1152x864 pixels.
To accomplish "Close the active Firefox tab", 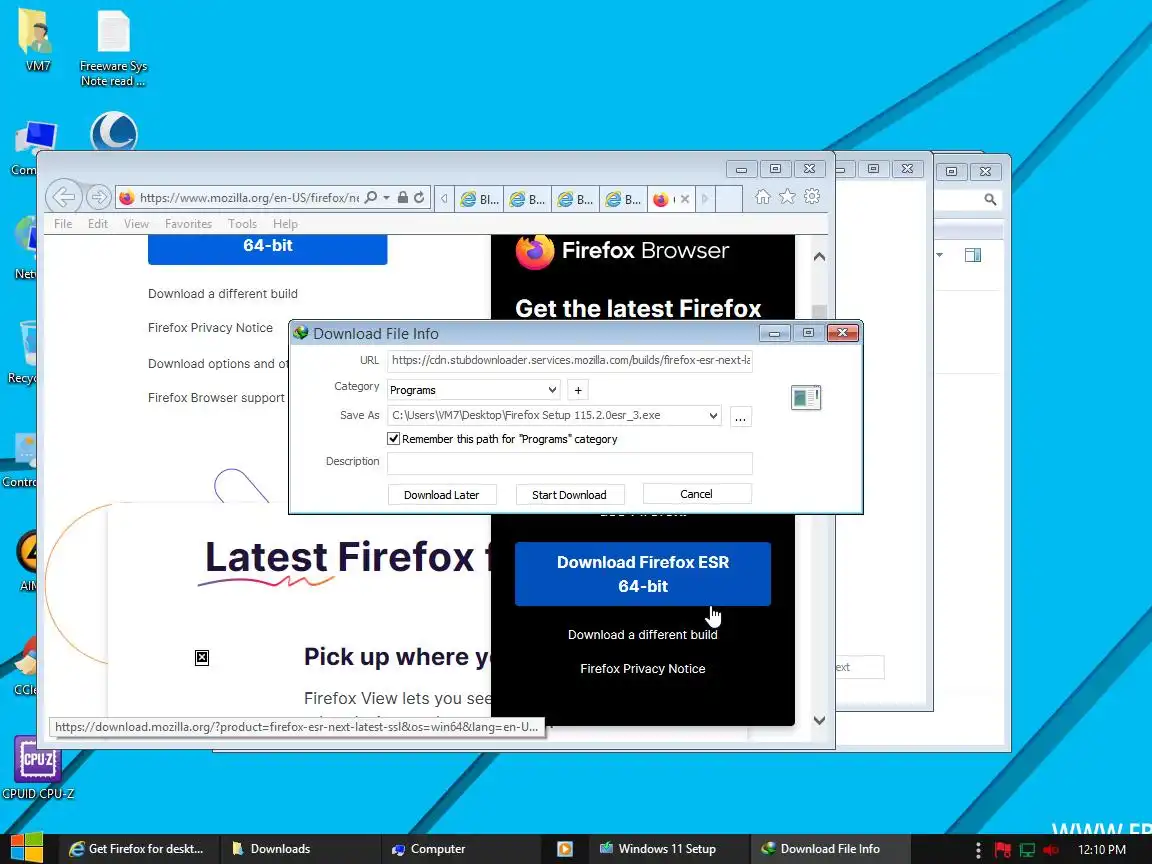I will 685,198.
